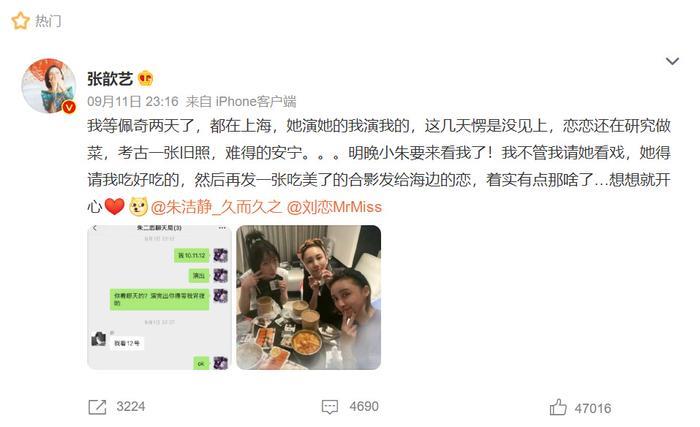This screenshot has width=700, height=427.
Task: Open the repost count 3224
Action: tap(131, 406)
